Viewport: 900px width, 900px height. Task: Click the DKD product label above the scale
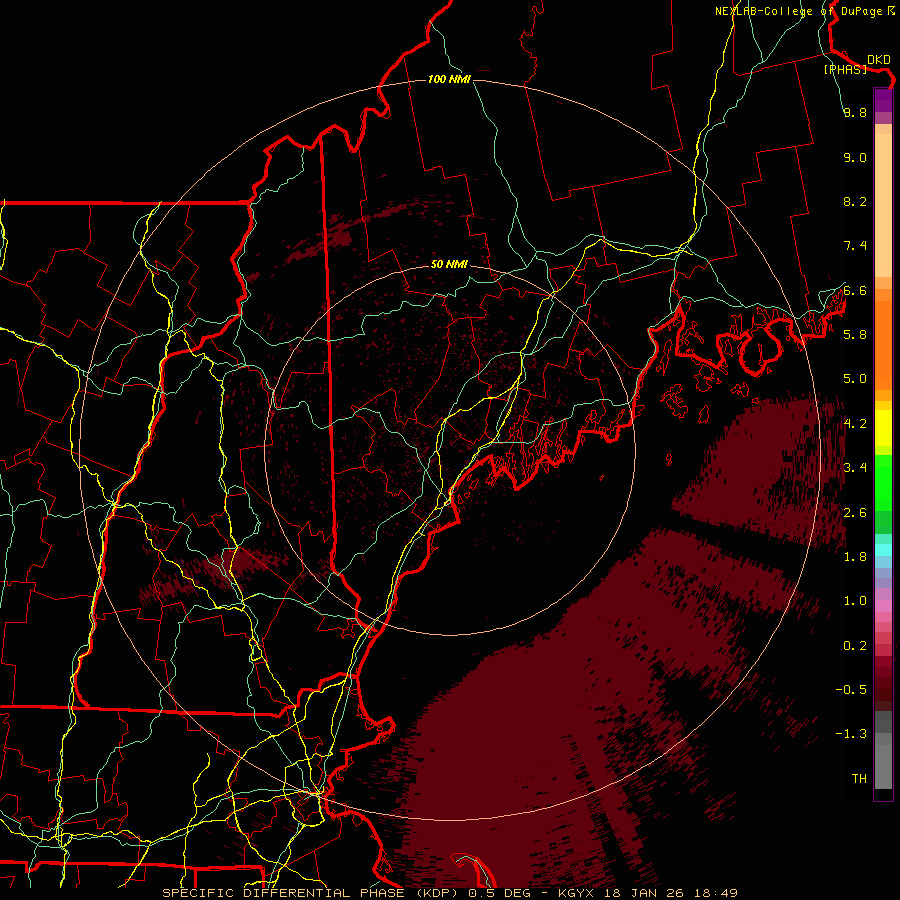pyautogui.click(x=879, y=59)
